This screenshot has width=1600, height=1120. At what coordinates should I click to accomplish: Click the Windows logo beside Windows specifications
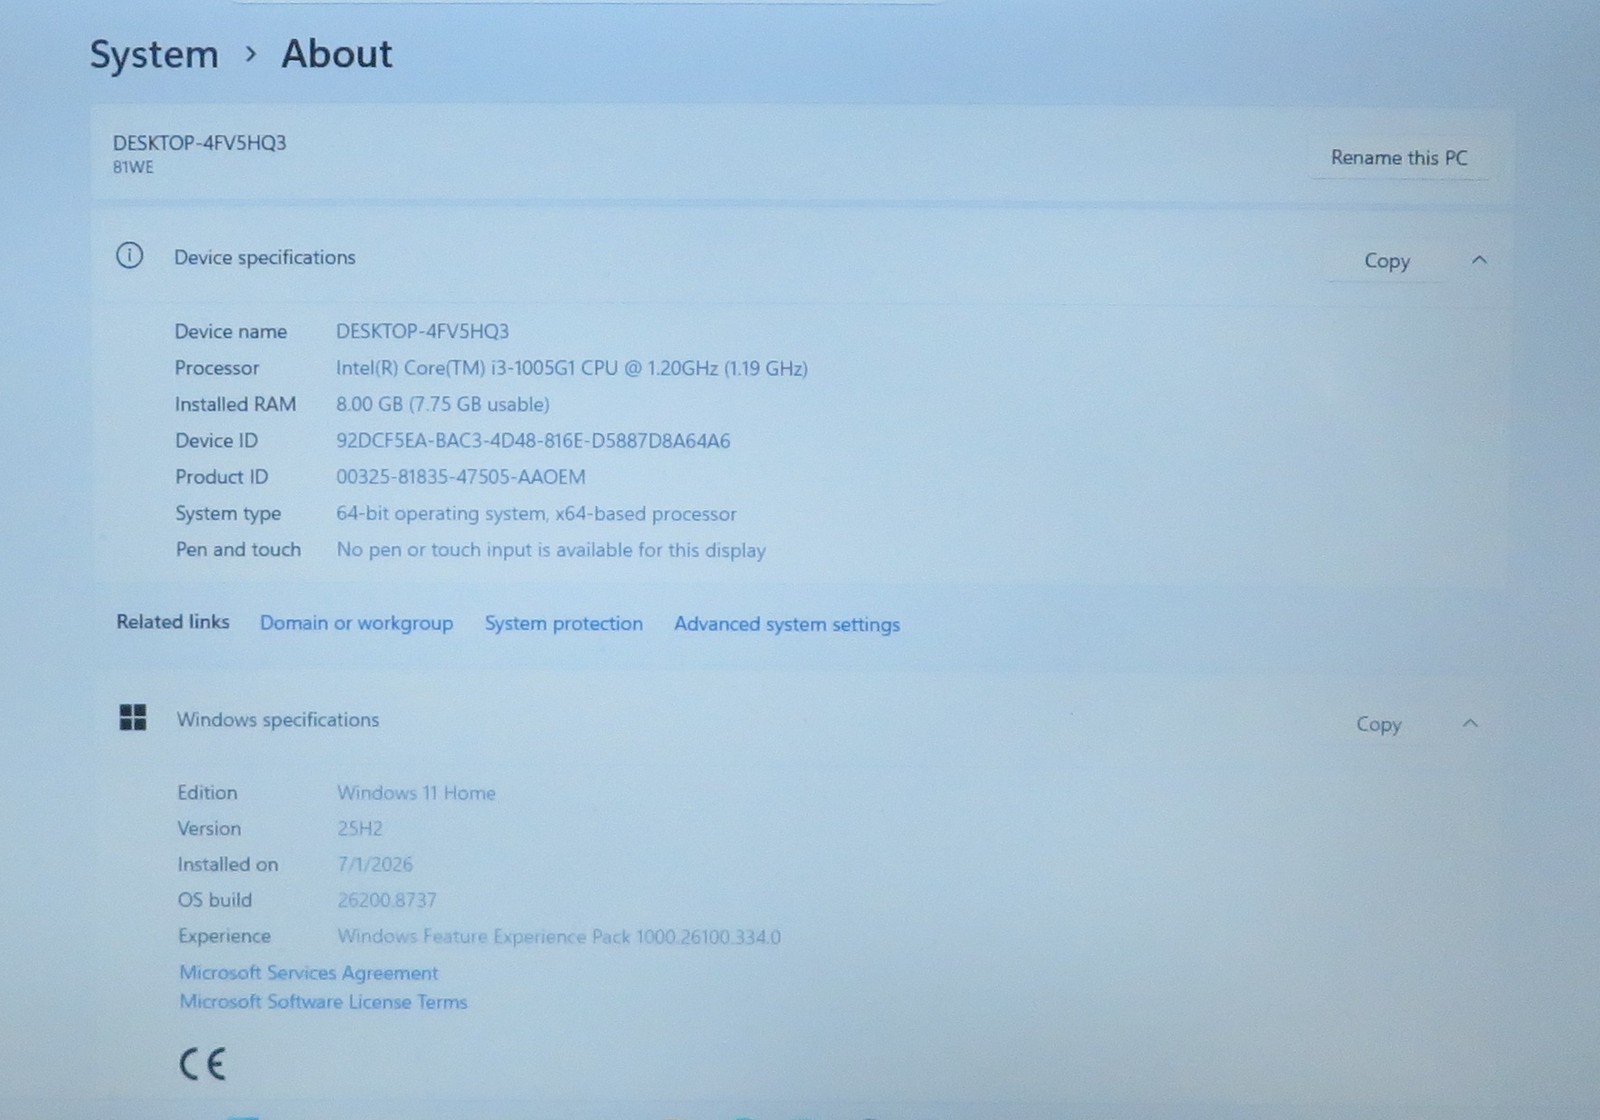(132, 717)
